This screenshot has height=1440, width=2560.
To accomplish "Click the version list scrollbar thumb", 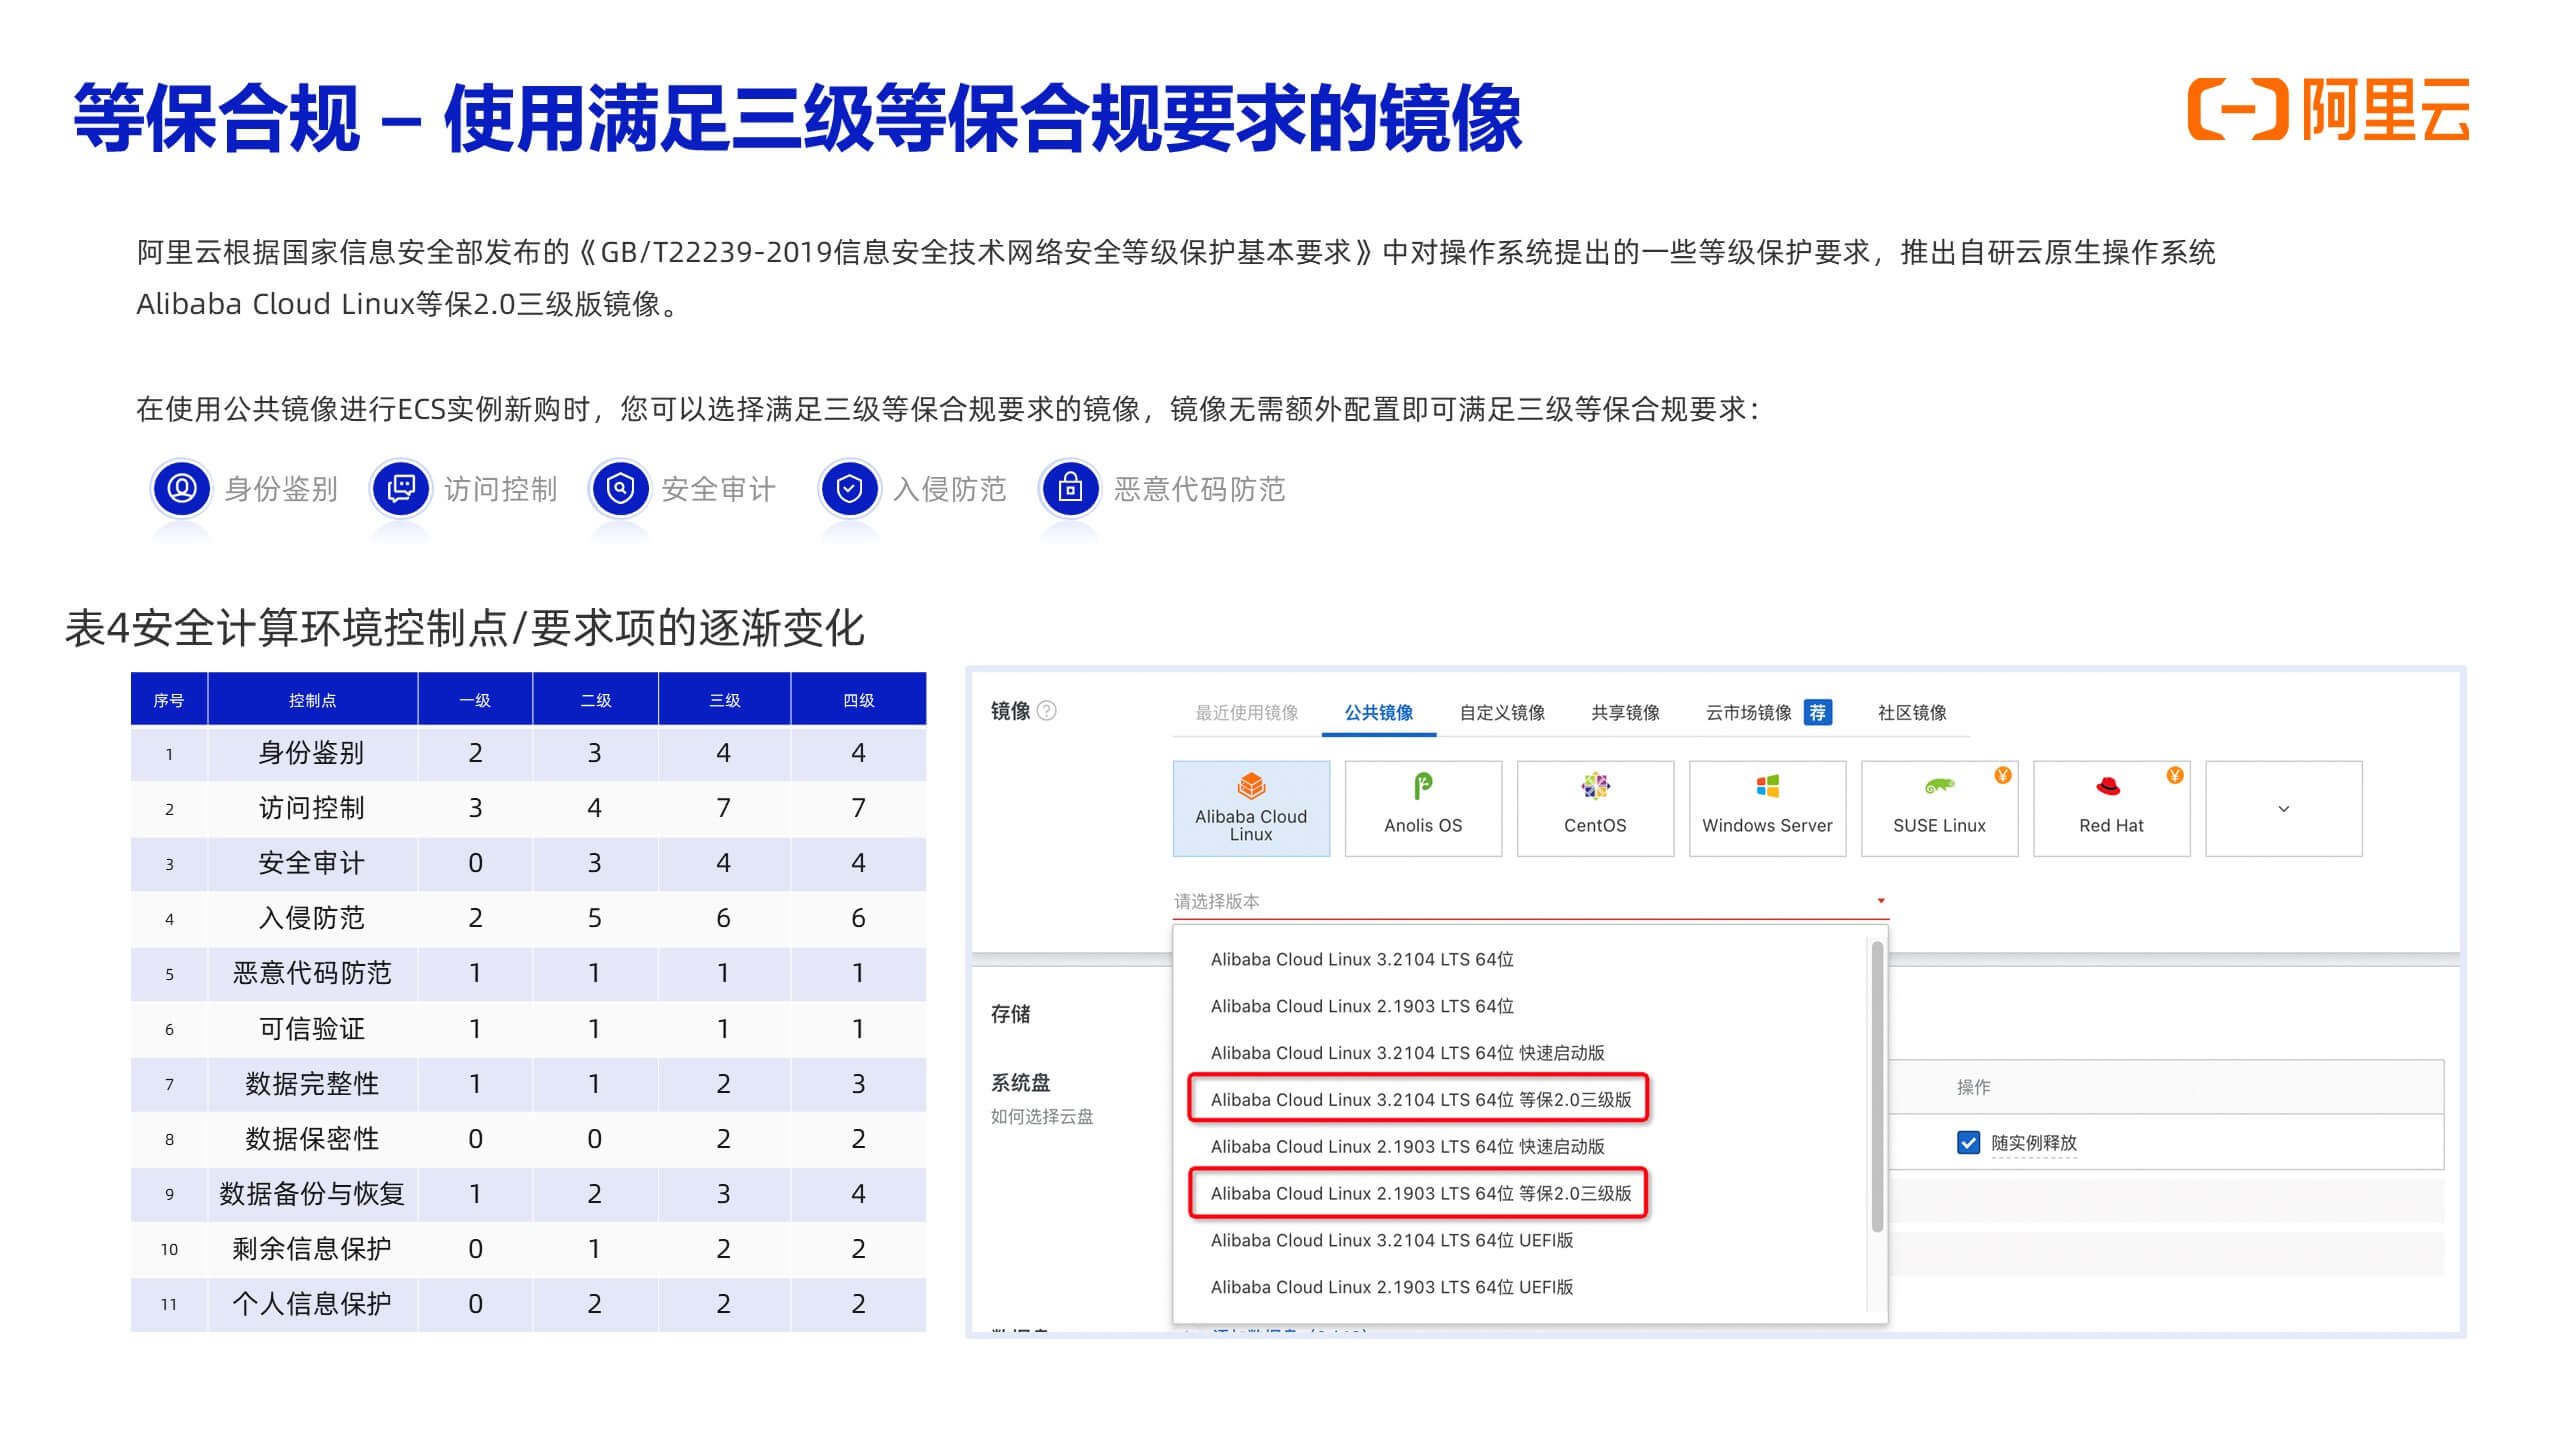I will coord(1877,1086).
